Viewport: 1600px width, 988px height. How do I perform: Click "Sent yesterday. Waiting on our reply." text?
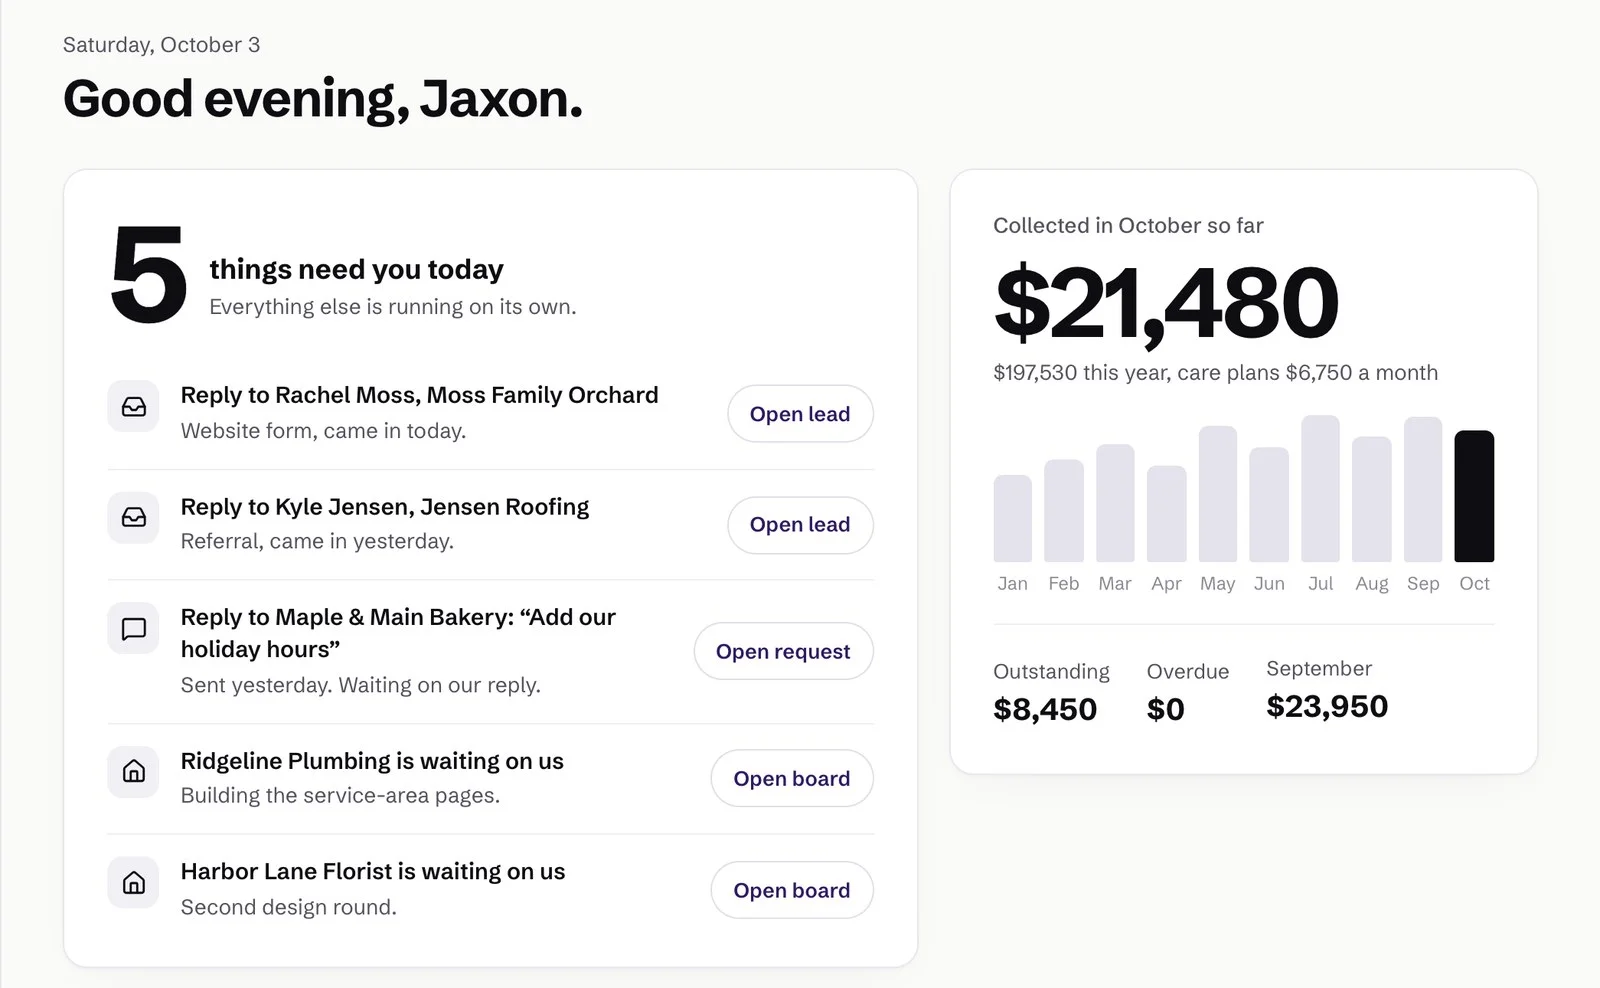click(360, 685)
